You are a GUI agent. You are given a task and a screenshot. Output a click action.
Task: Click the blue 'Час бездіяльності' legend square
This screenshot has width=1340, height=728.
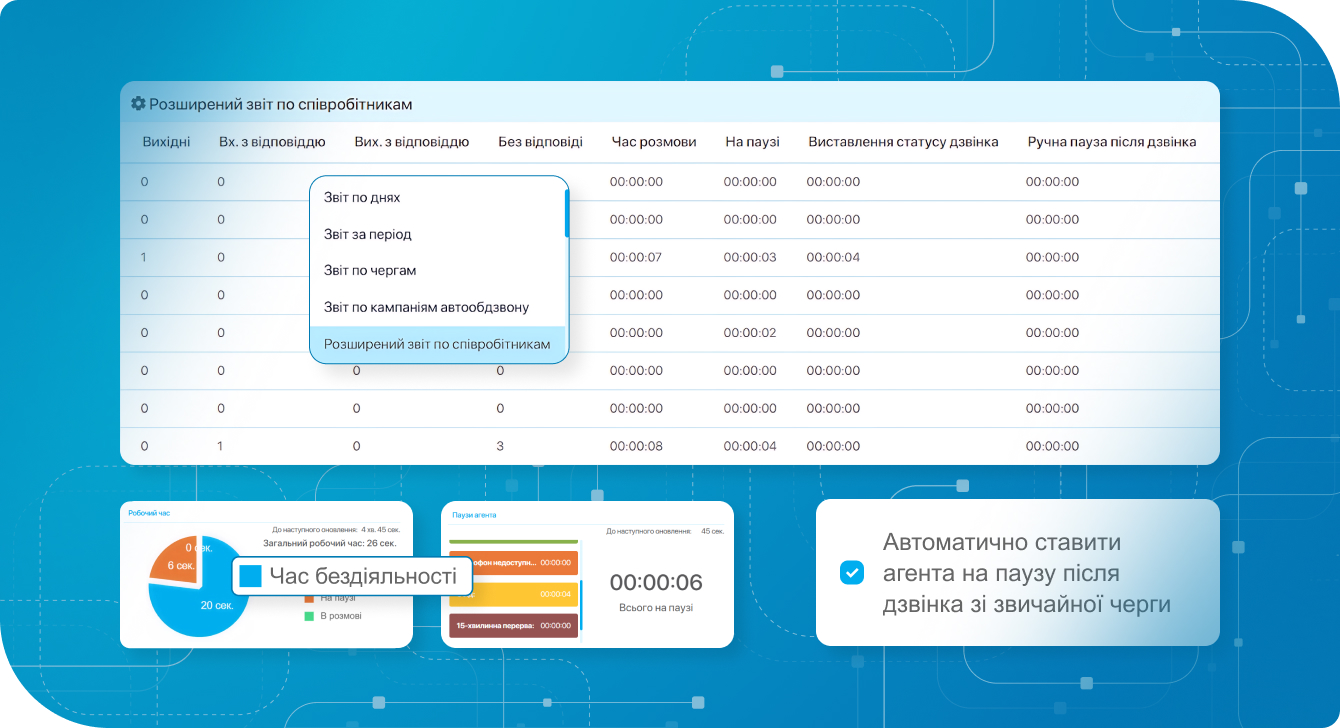coord(250,576)
